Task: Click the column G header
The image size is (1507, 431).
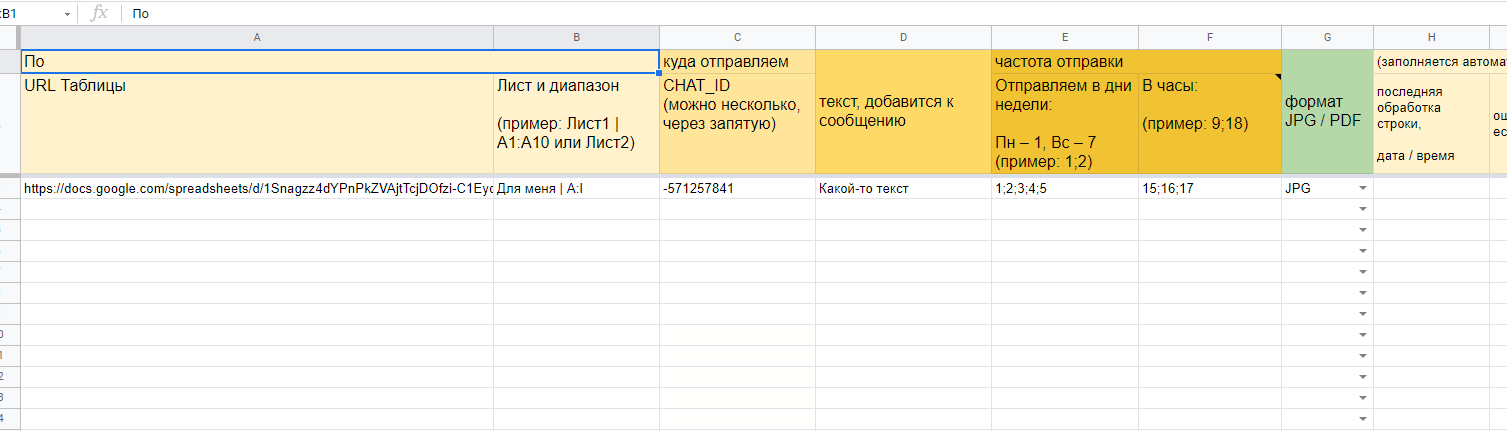Action: click(x=1327, y=37)
